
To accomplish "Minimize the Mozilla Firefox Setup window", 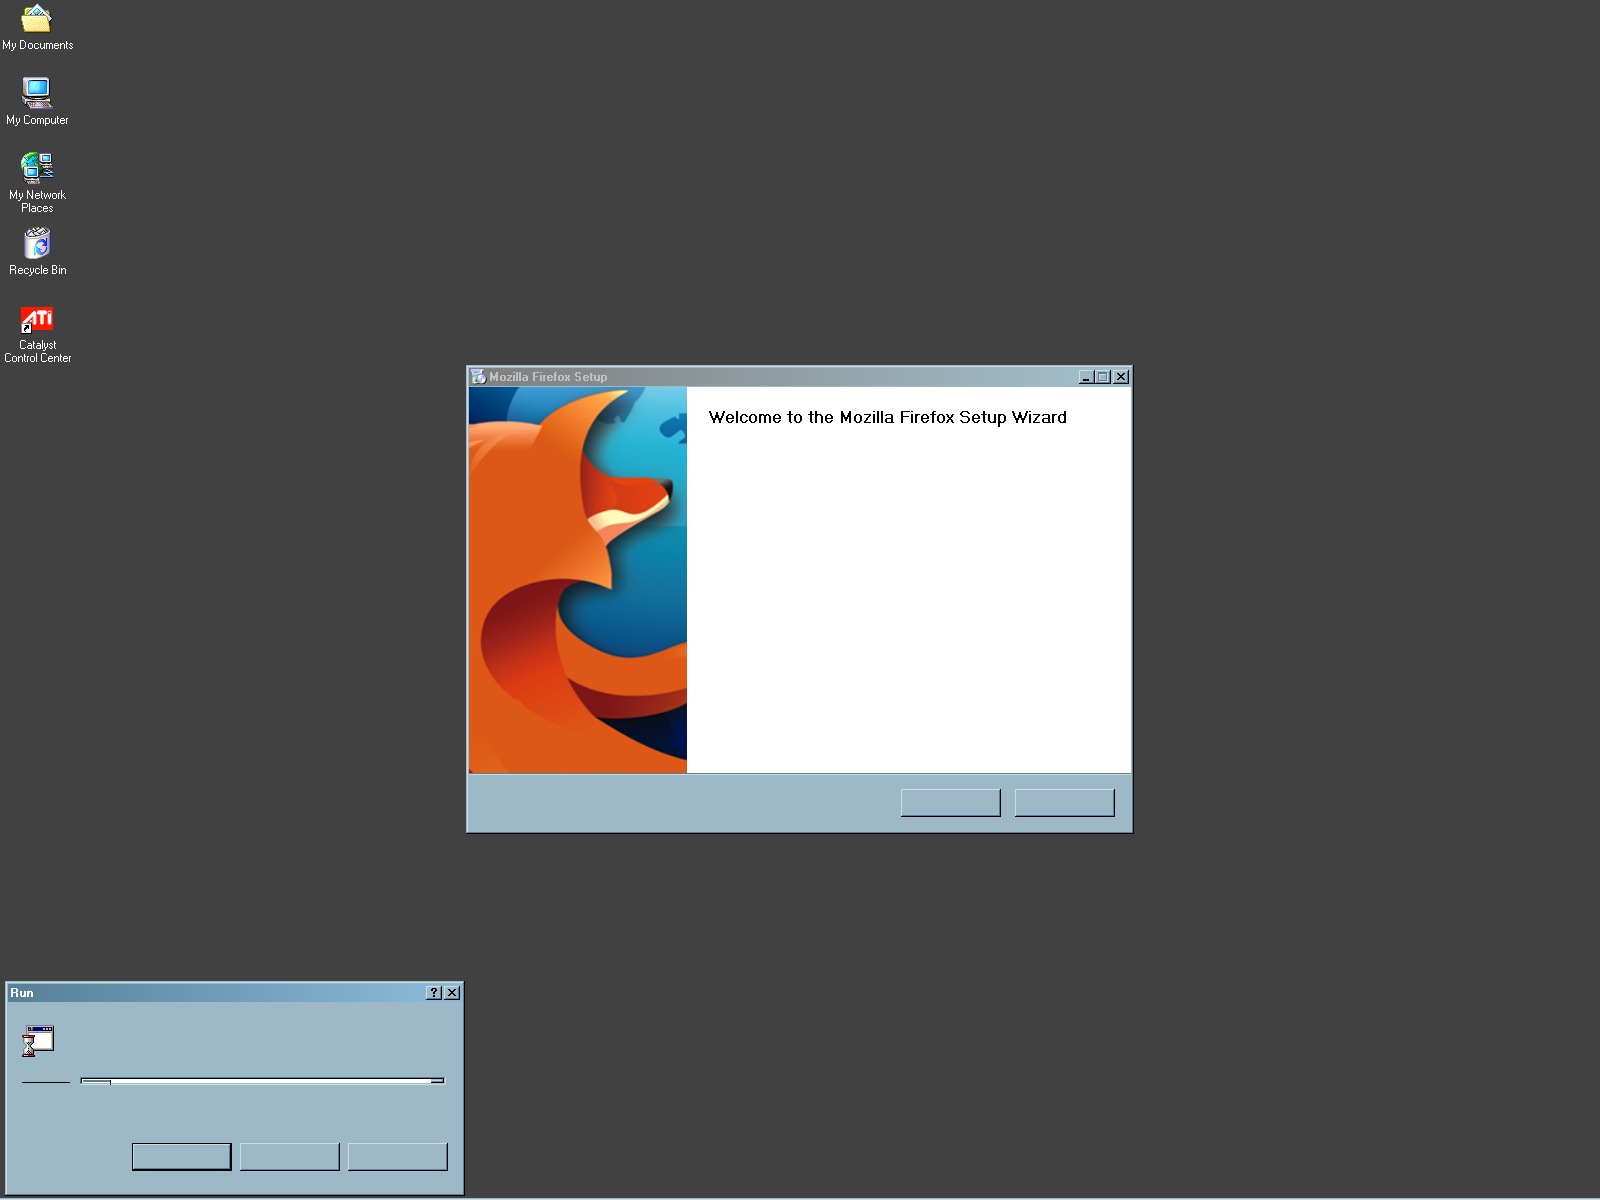I will (x=1086, y=377).
